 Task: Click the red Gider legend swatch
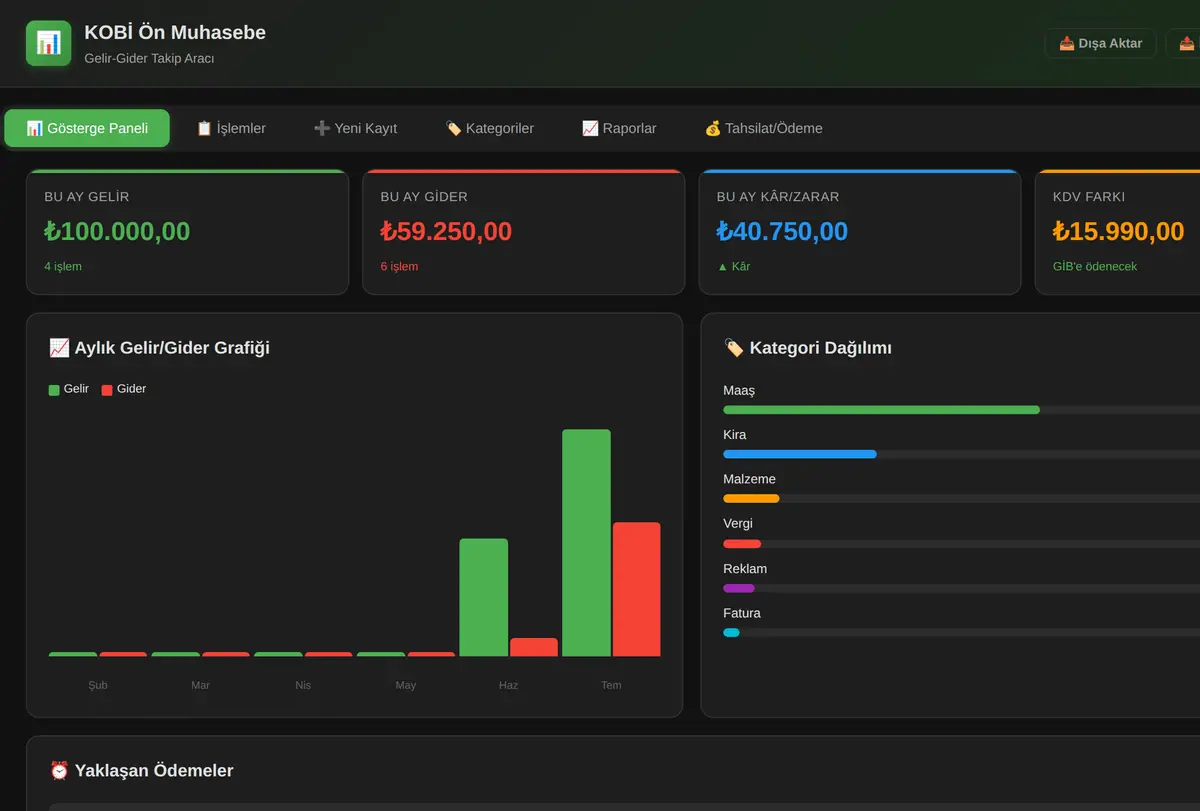[107, 390]
